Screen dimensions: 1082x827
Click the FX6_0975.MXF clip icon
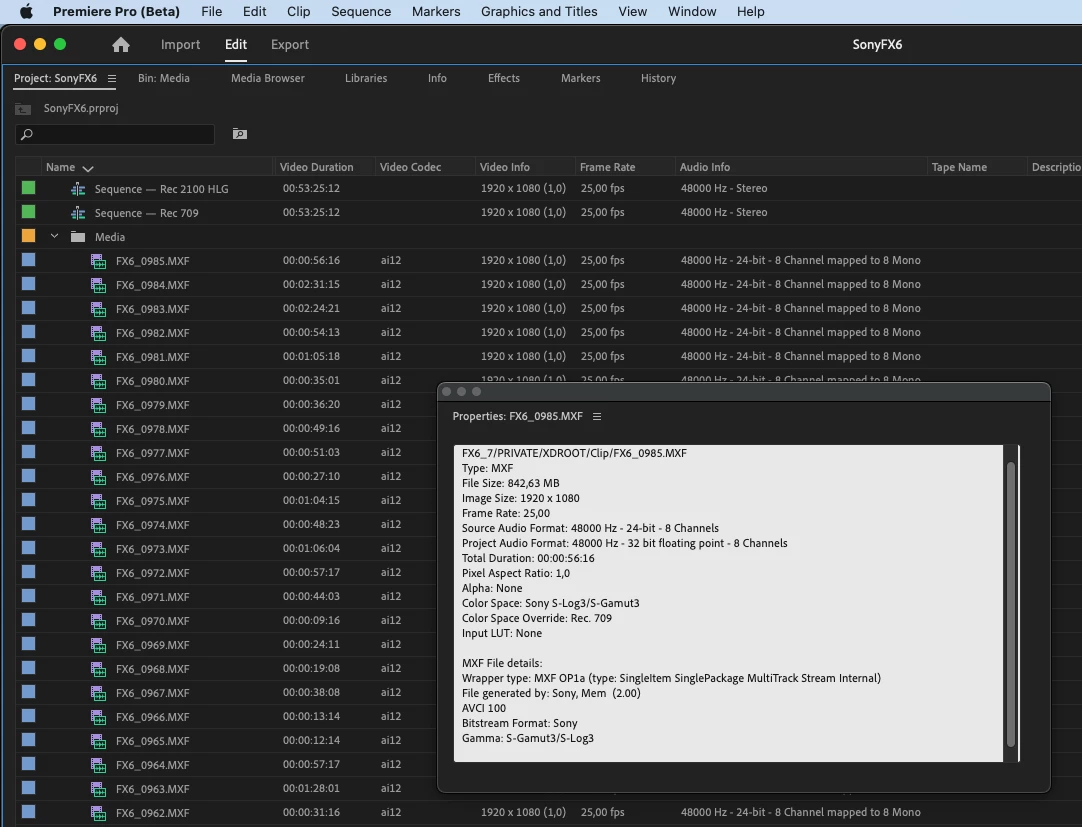99,501
